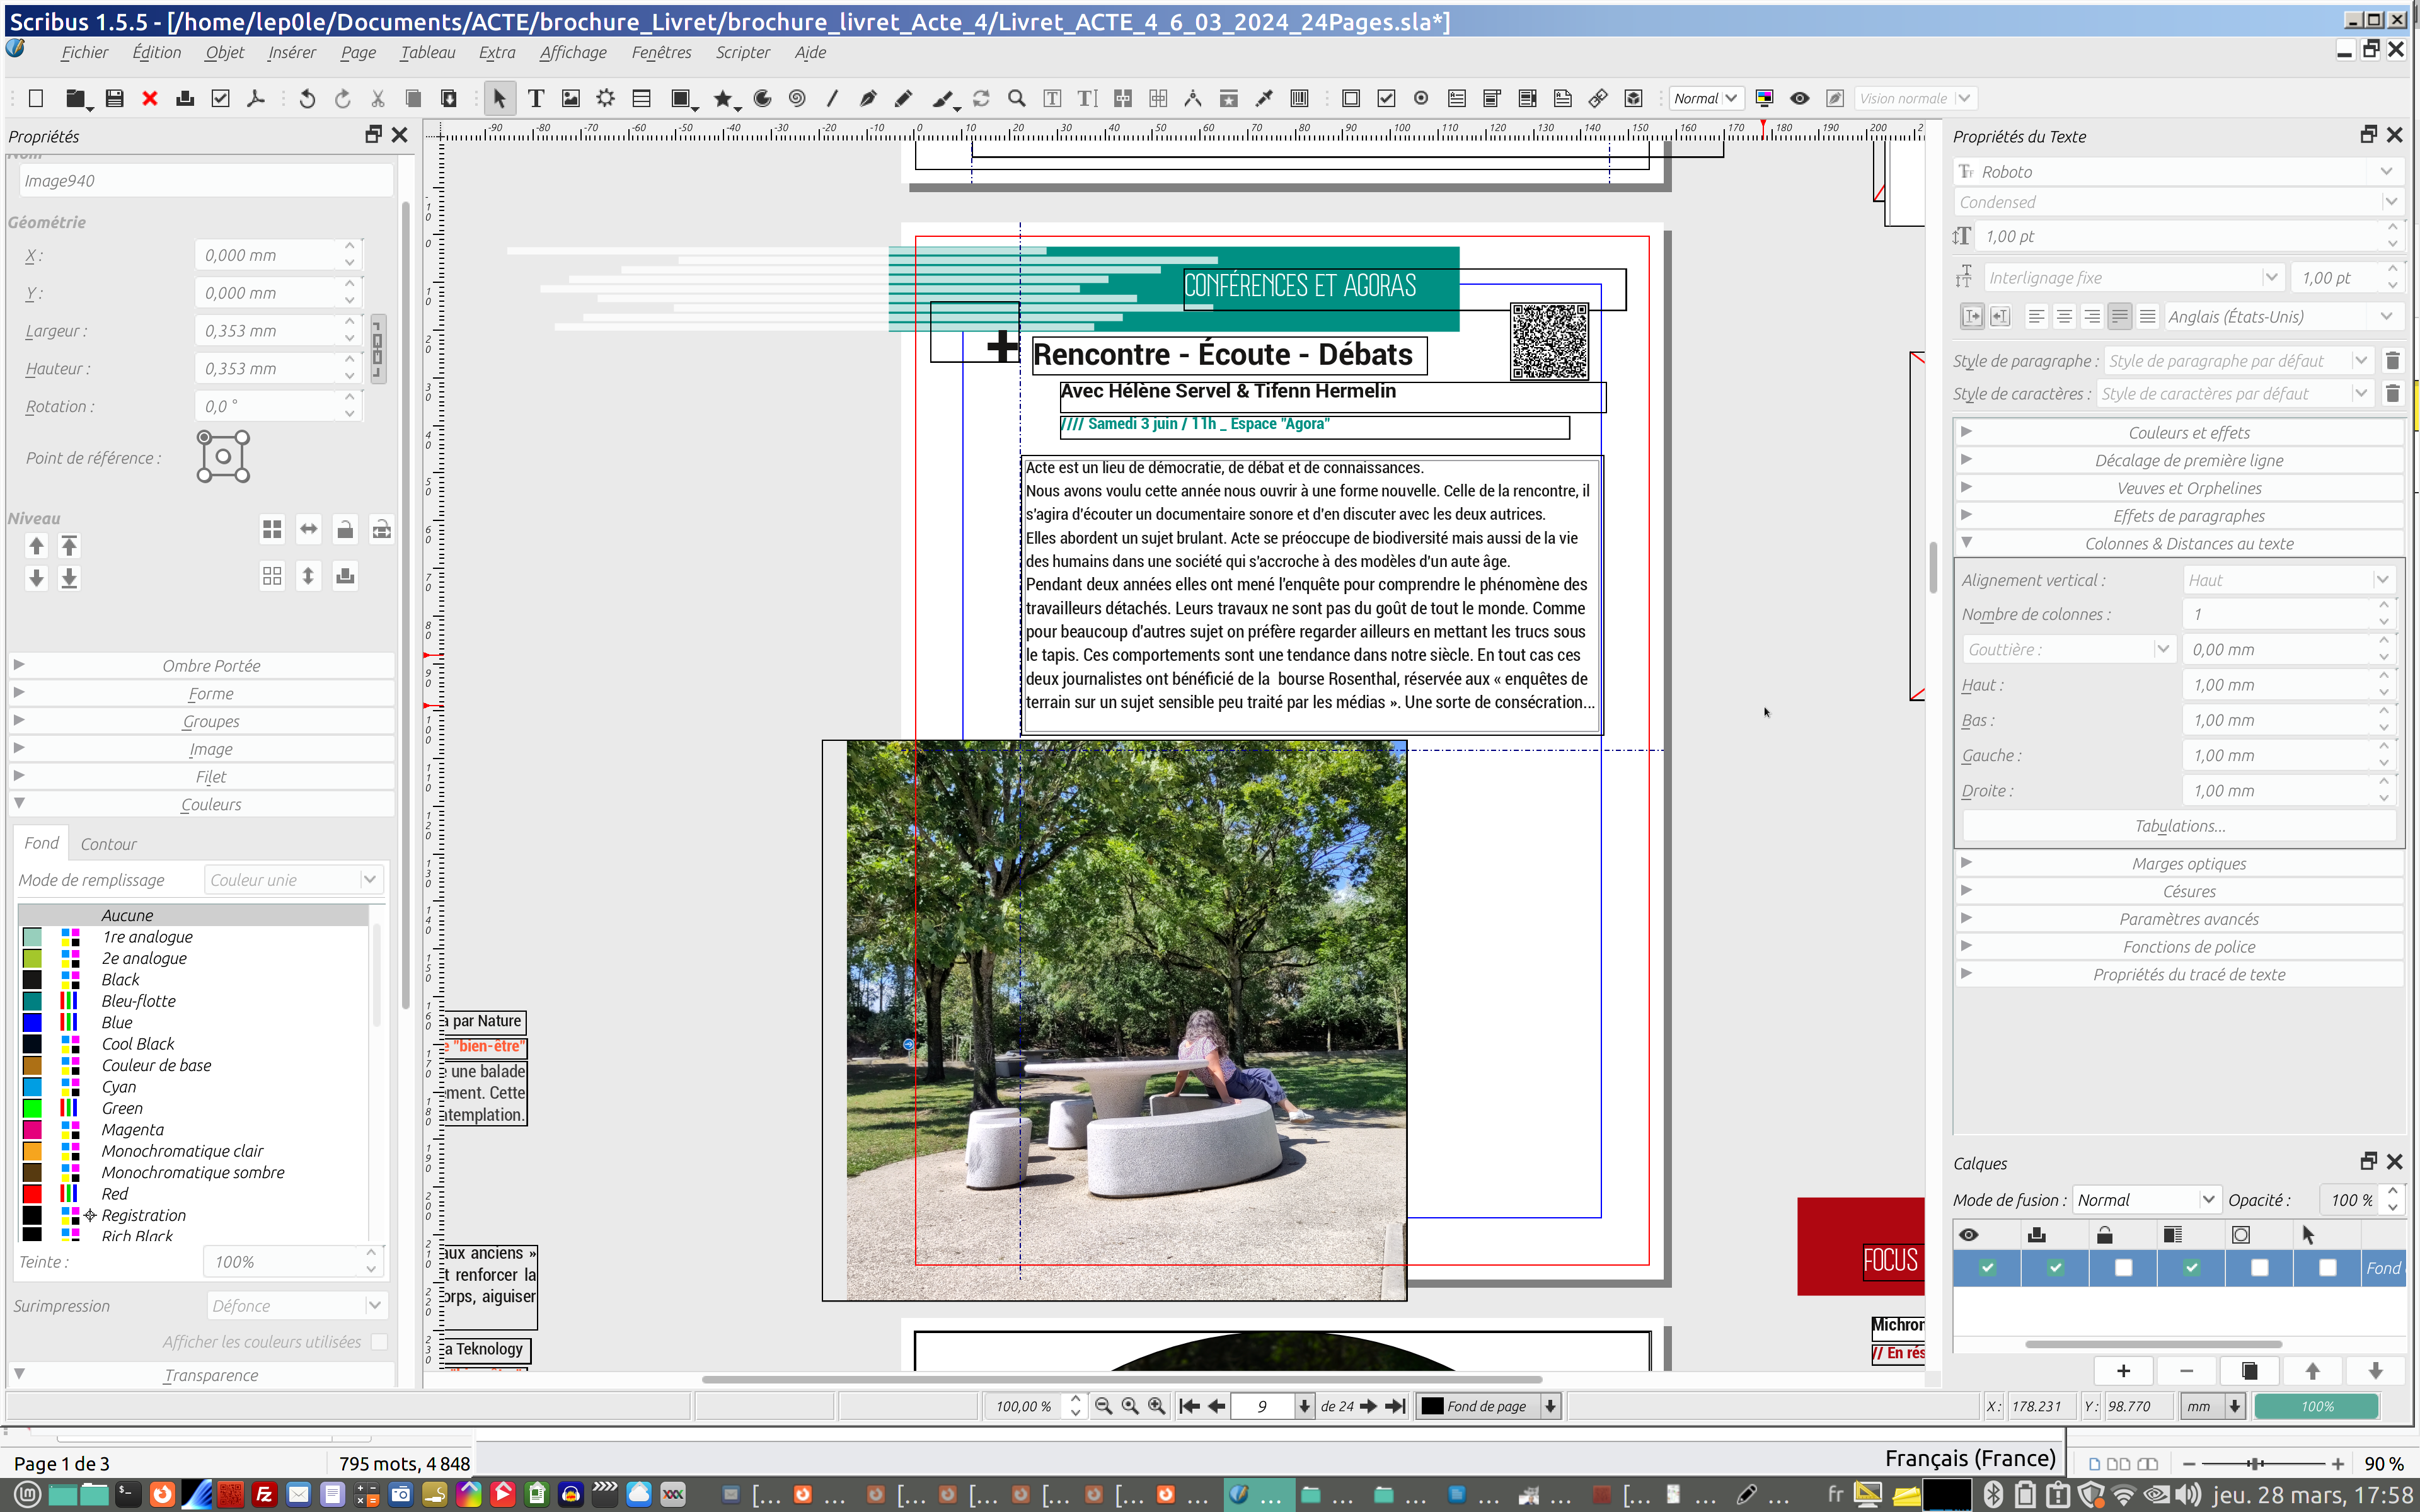Image resolution: width=2420 pixels, height=1512 pixels.
Task: Enable Afficher les couleurs utilisées checkbox
Action: 379,1342
